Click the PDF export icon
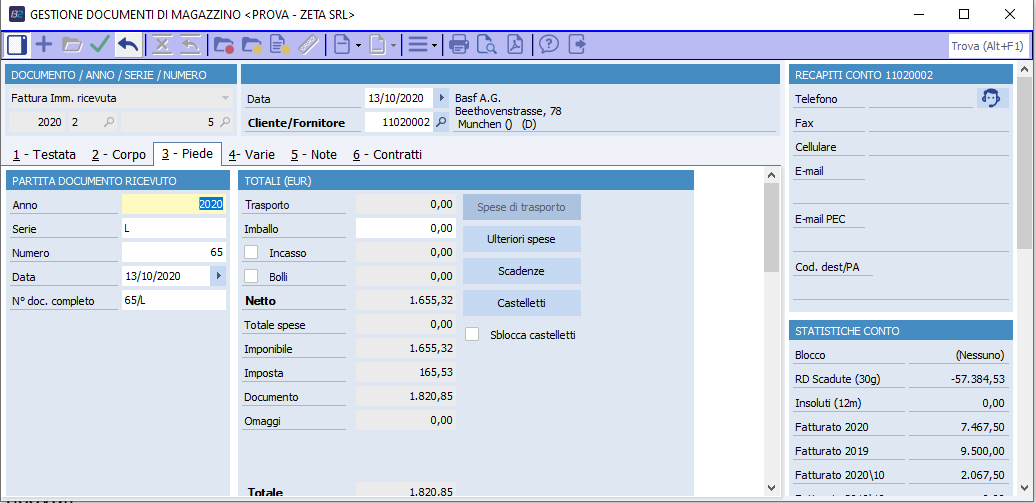This screenshot has height=503, width=1036. coord(515,45)
